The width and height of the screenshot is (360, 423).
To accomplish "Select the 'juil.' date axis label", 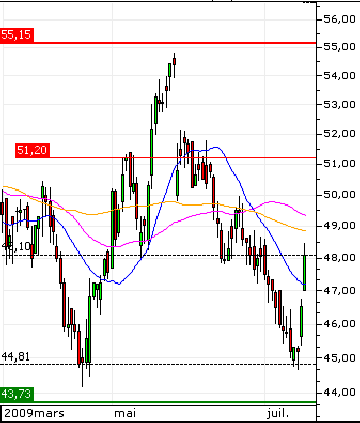I will [x=278, y=413].
